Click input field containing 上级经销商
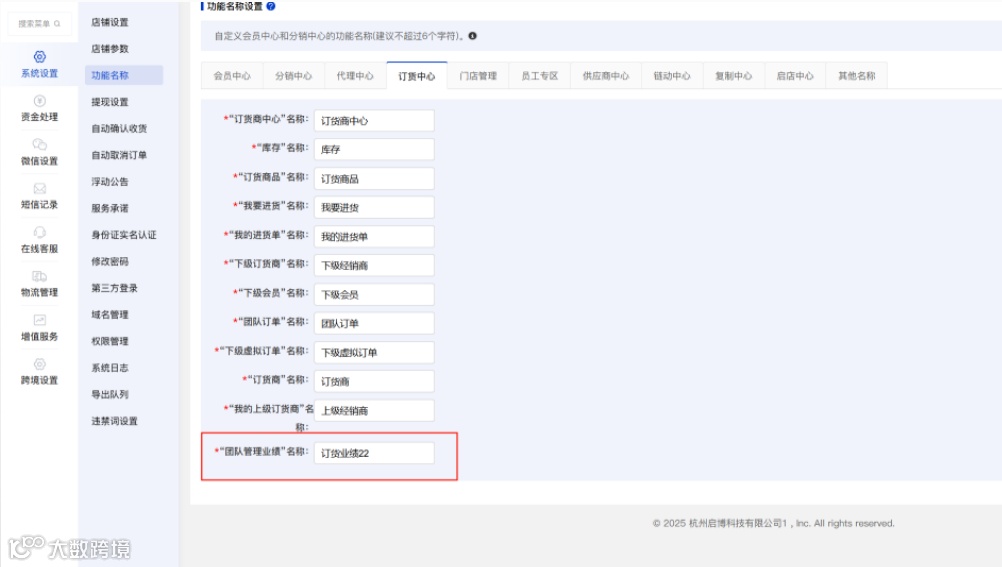Viewport: 1002px width, 567px height. [x=374, y=410]
